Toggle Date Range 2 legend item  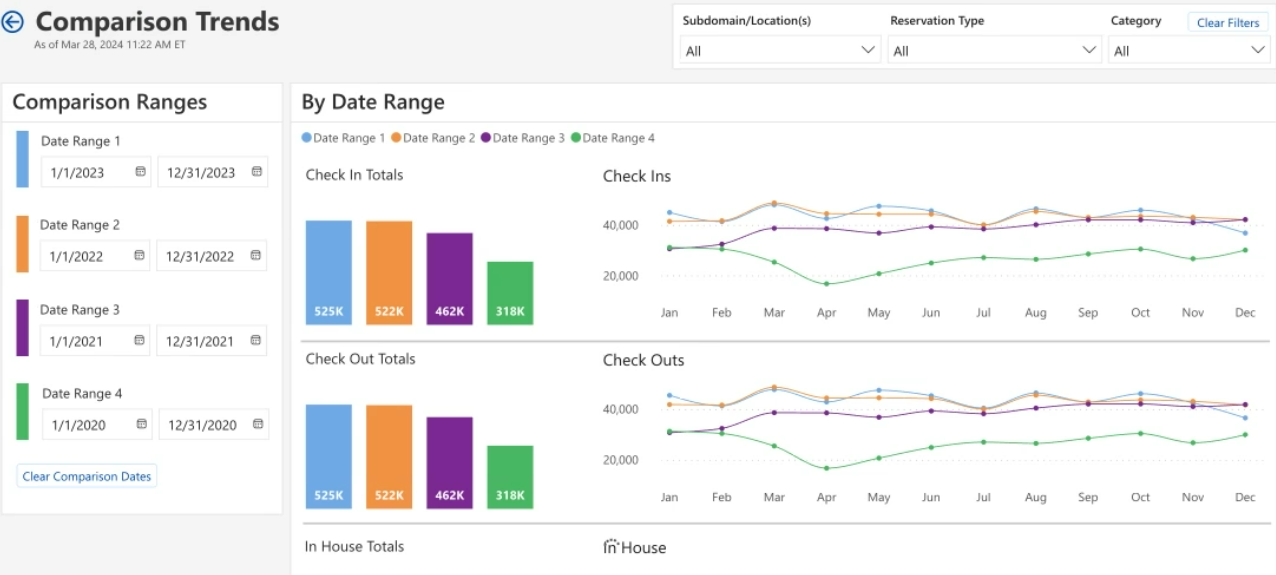point(434,138)
